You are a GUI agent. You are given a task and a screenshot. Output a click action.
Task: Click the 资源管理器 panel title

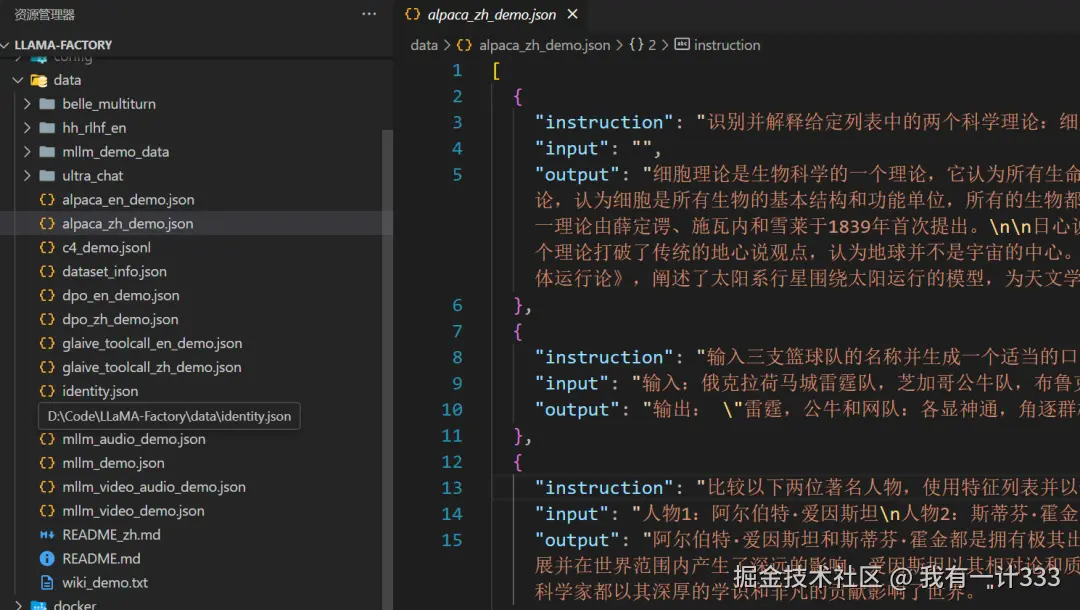pos(44,14)
